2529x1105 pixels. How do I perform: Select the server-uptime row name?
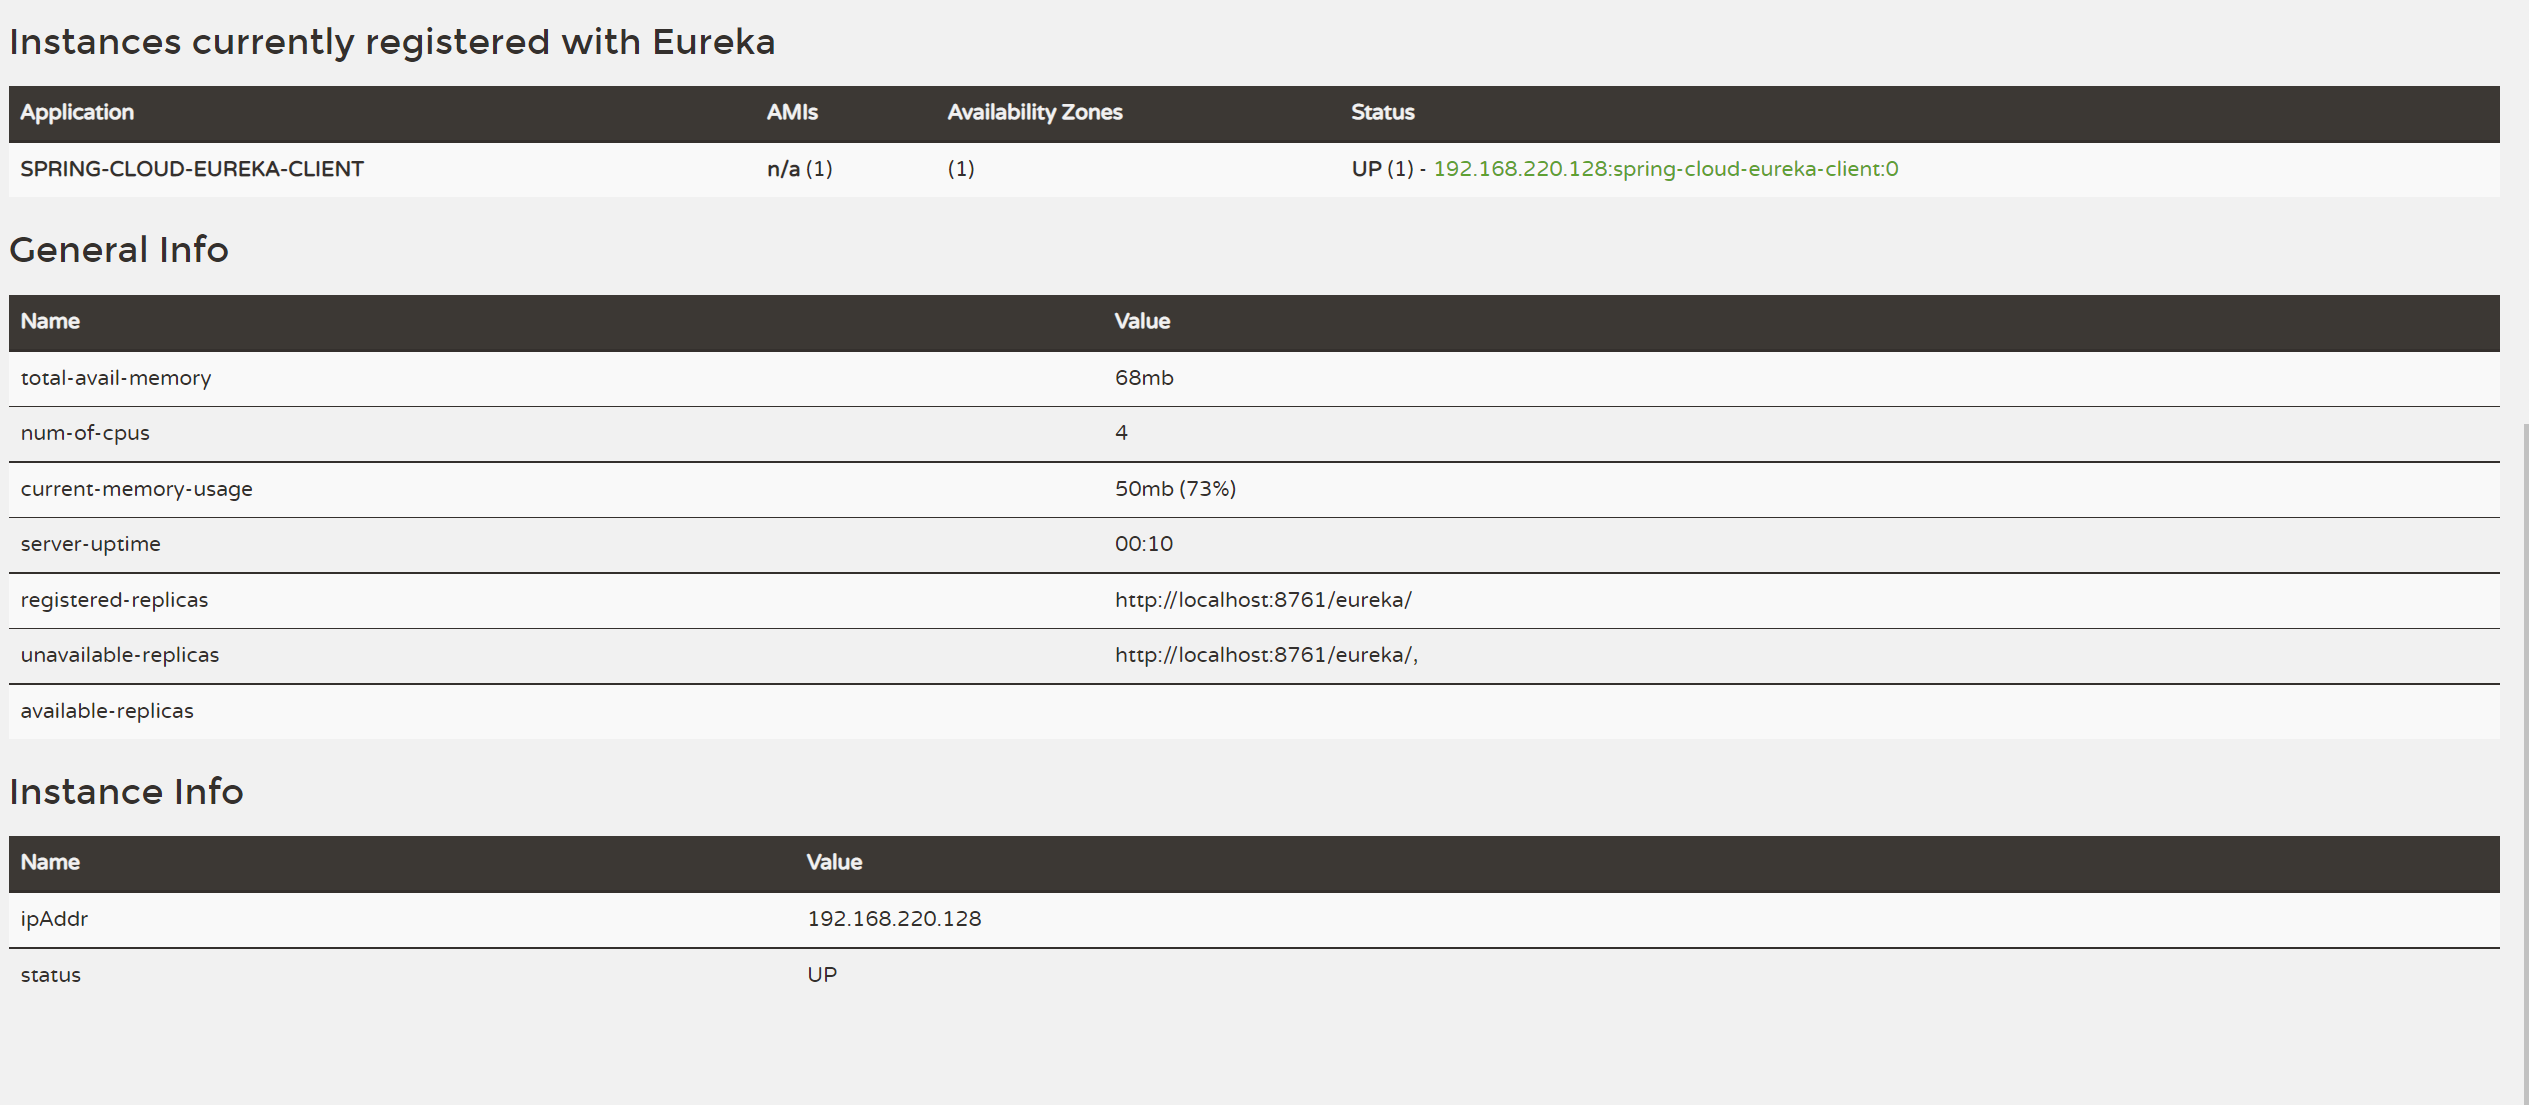click(90, 544)
